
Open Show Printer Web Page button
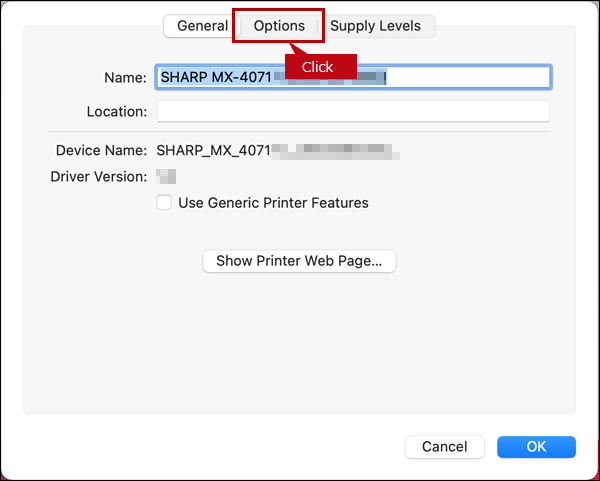pyautogui.click(x=299, y=261)
